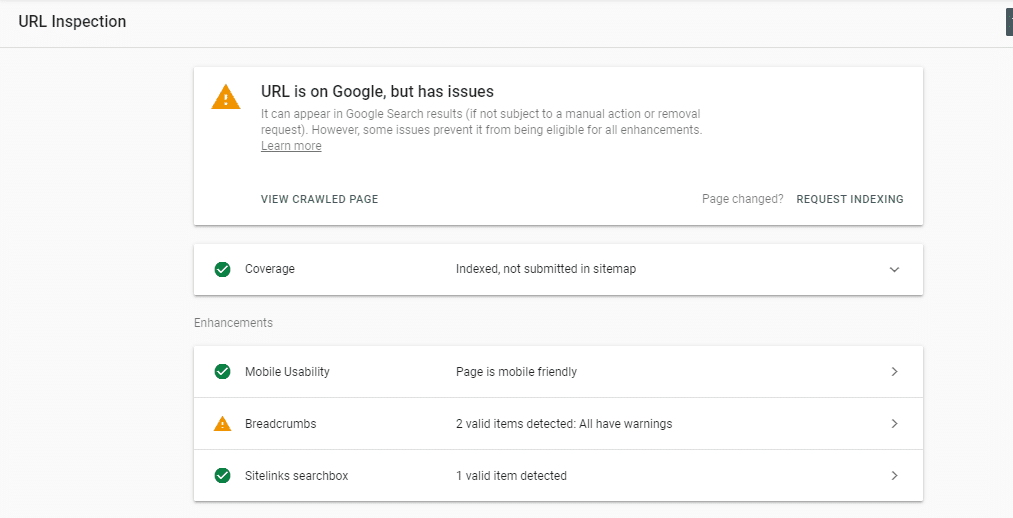The image size is (1013, 518).
Task: Click 'Page is mobile friendly' status text
Action: tap(516, 372)
